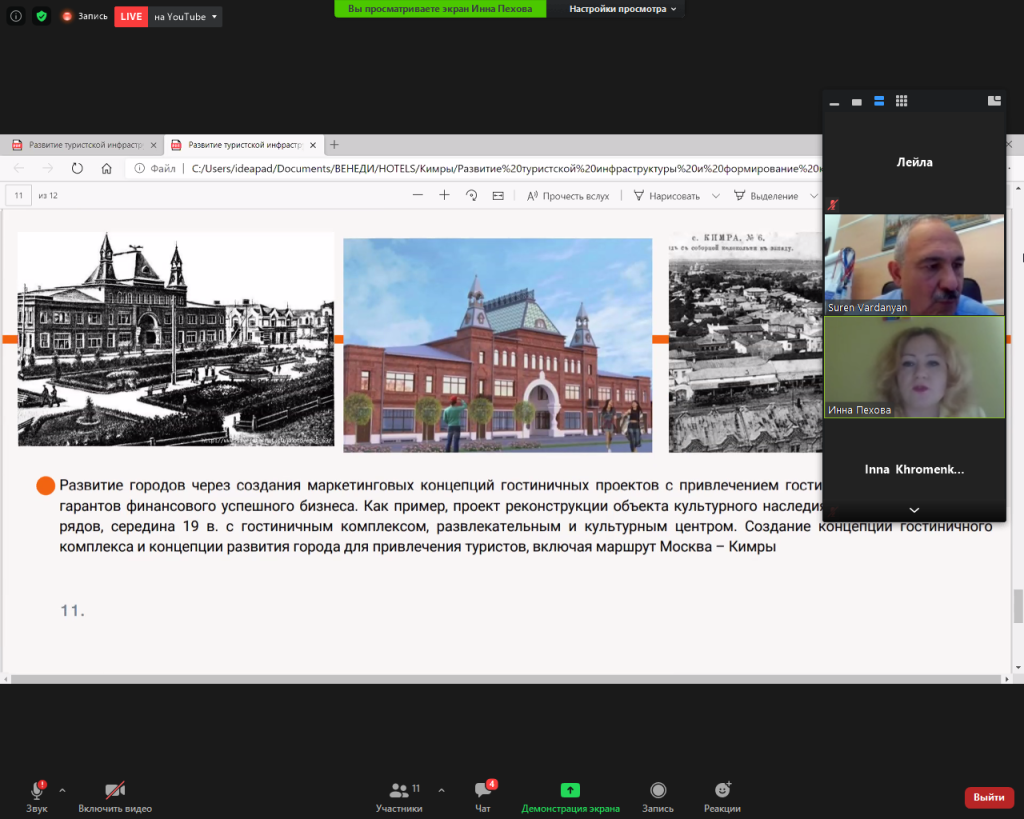
Task: Select the single-speaker video panel view
Action: click(x=856, y=101)
